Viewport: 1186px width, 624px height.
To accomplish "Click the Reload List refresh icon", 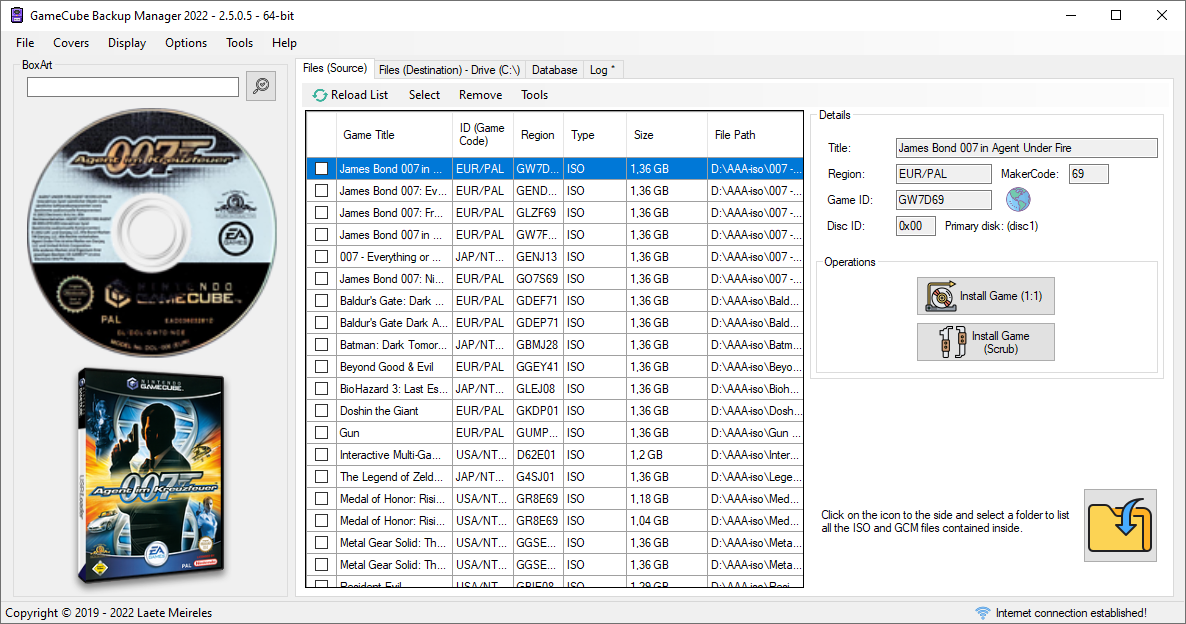I will [320, 95].
